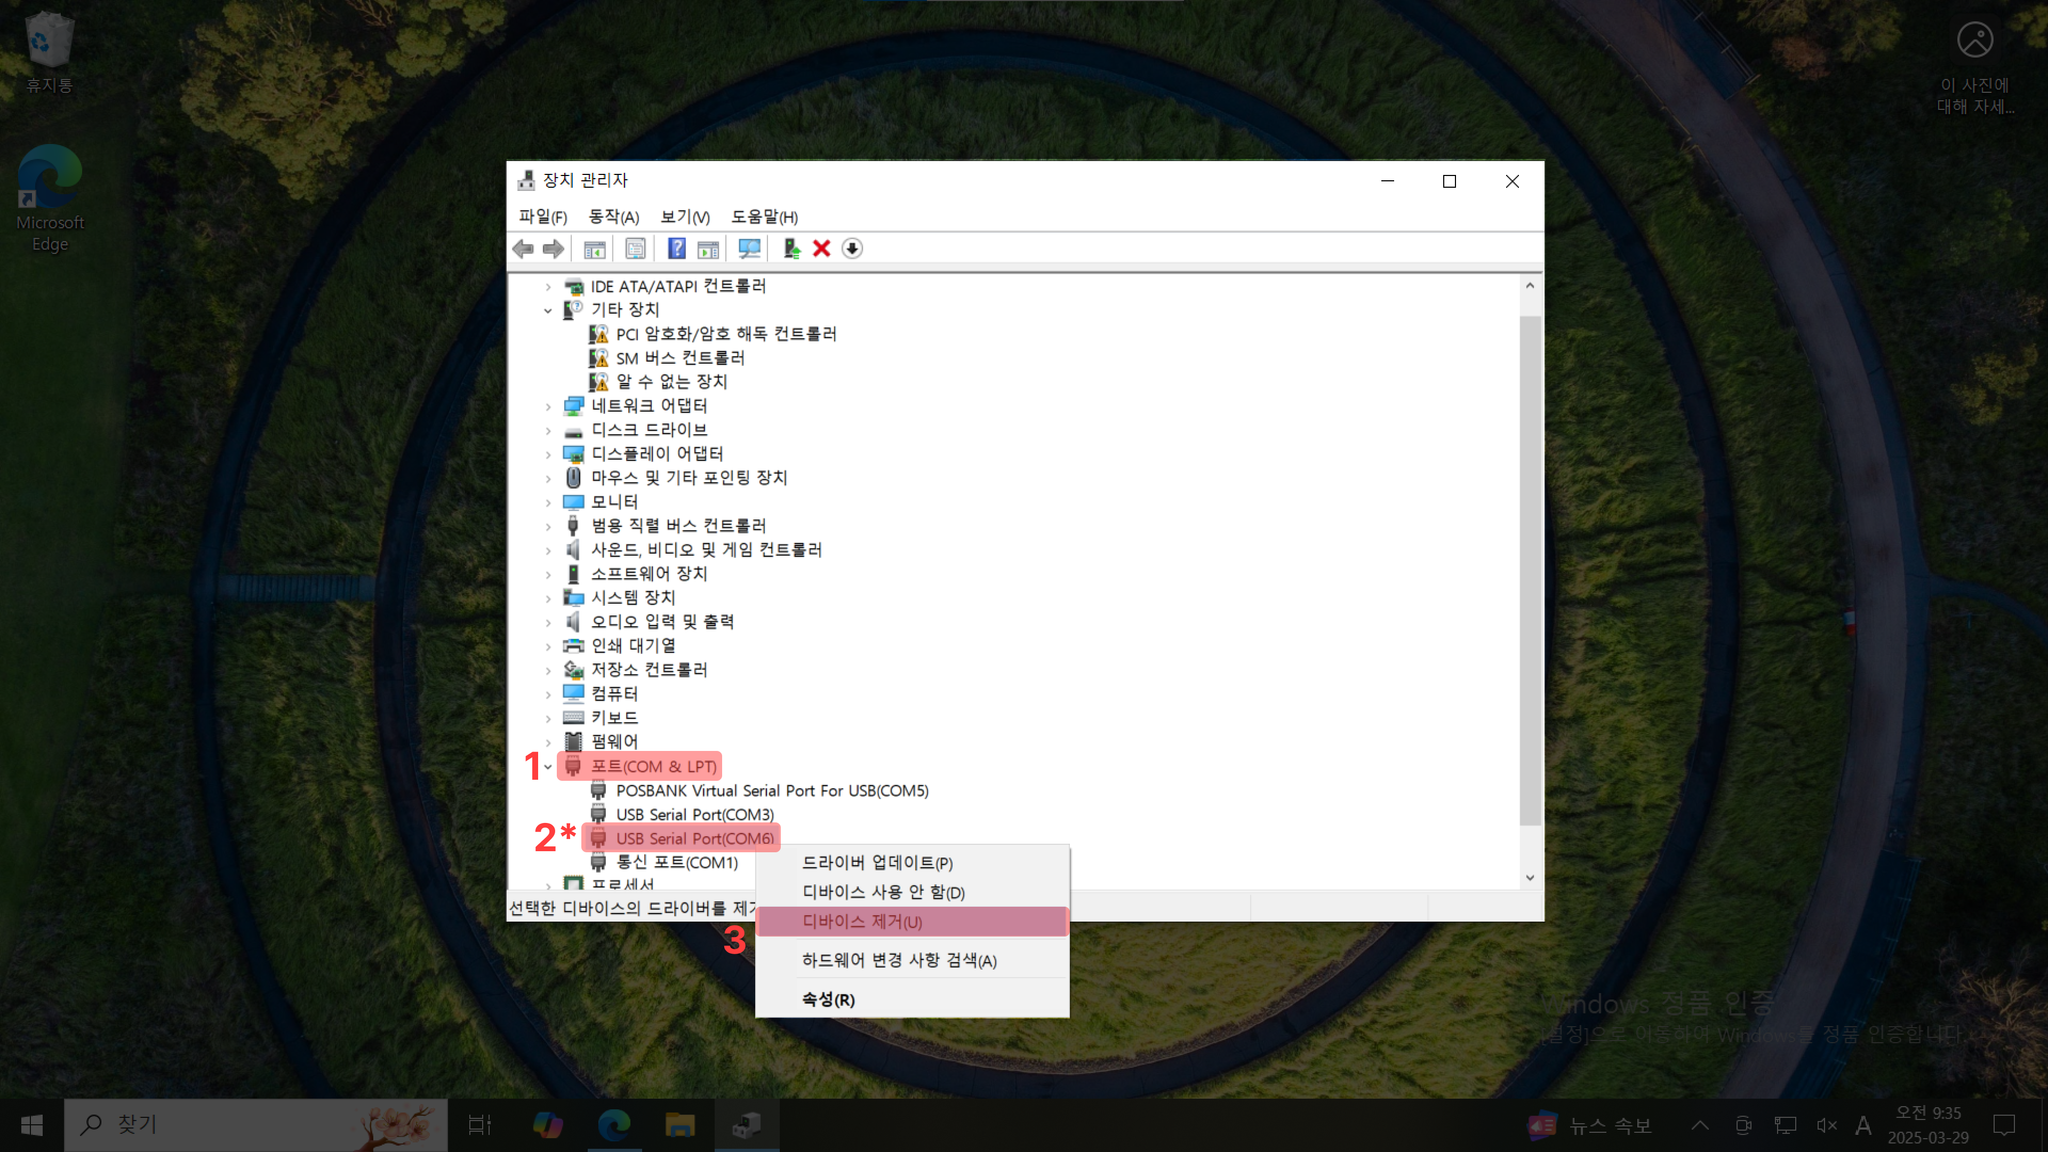2048x1152 pixels.
Task: Open the 도움말(H) menu
Action: click(x=764, y=217)
